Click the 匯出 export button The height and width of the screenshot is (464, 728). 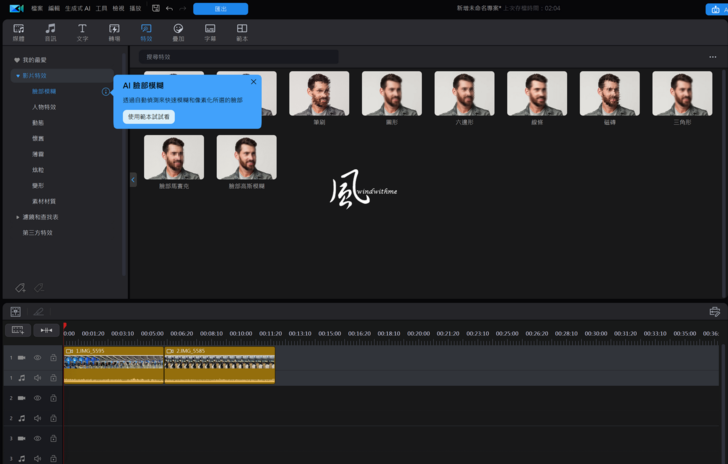click(220, 8)
